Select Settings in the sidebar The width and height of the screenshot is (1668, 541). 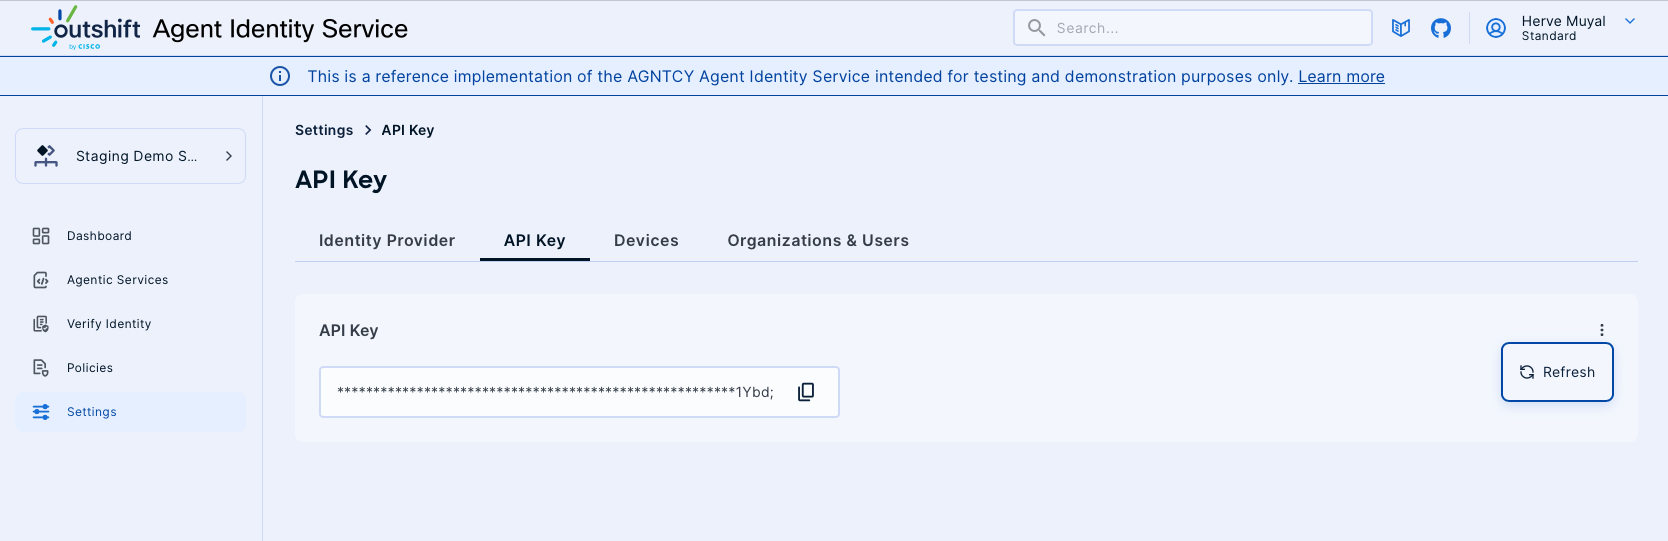coord(92,412)
